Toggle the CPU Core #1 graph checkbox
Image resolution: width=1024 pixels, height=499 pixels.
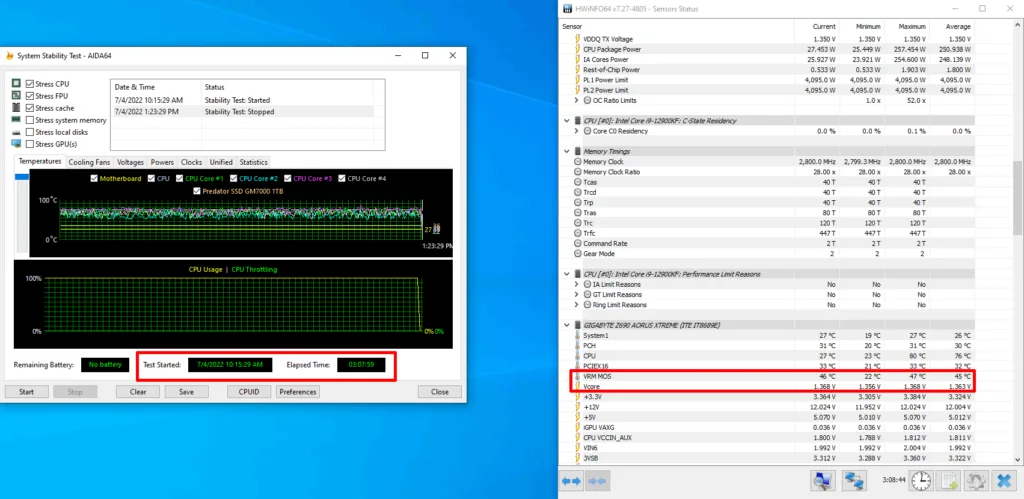coord(180,178)
